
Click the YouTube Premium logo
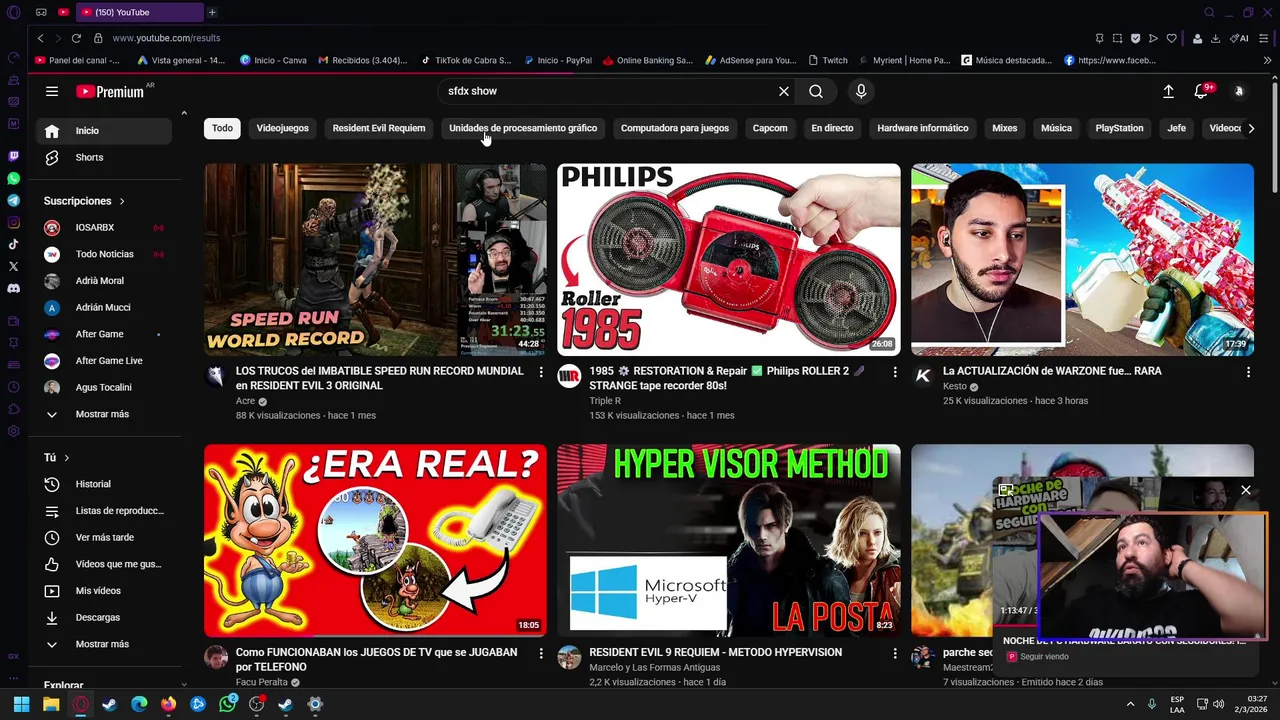pyautogui.click(x=110, y=91)
